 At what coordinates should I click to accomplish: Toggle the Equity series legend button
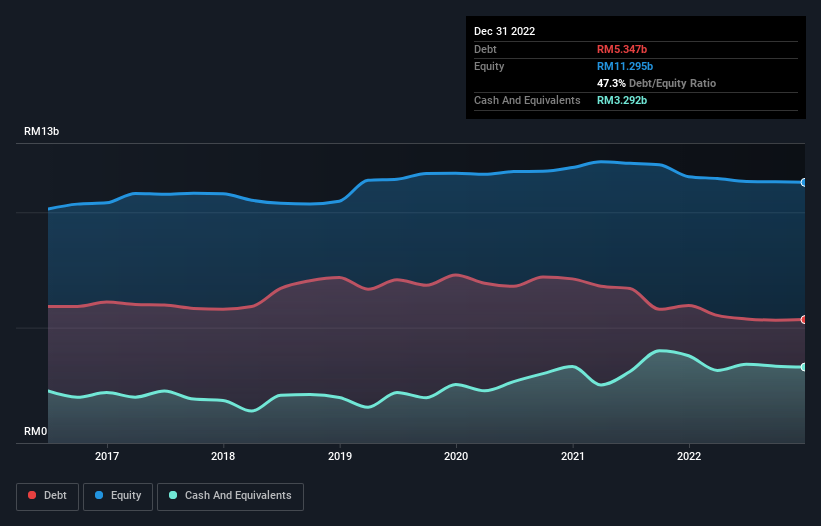(118, 496)
